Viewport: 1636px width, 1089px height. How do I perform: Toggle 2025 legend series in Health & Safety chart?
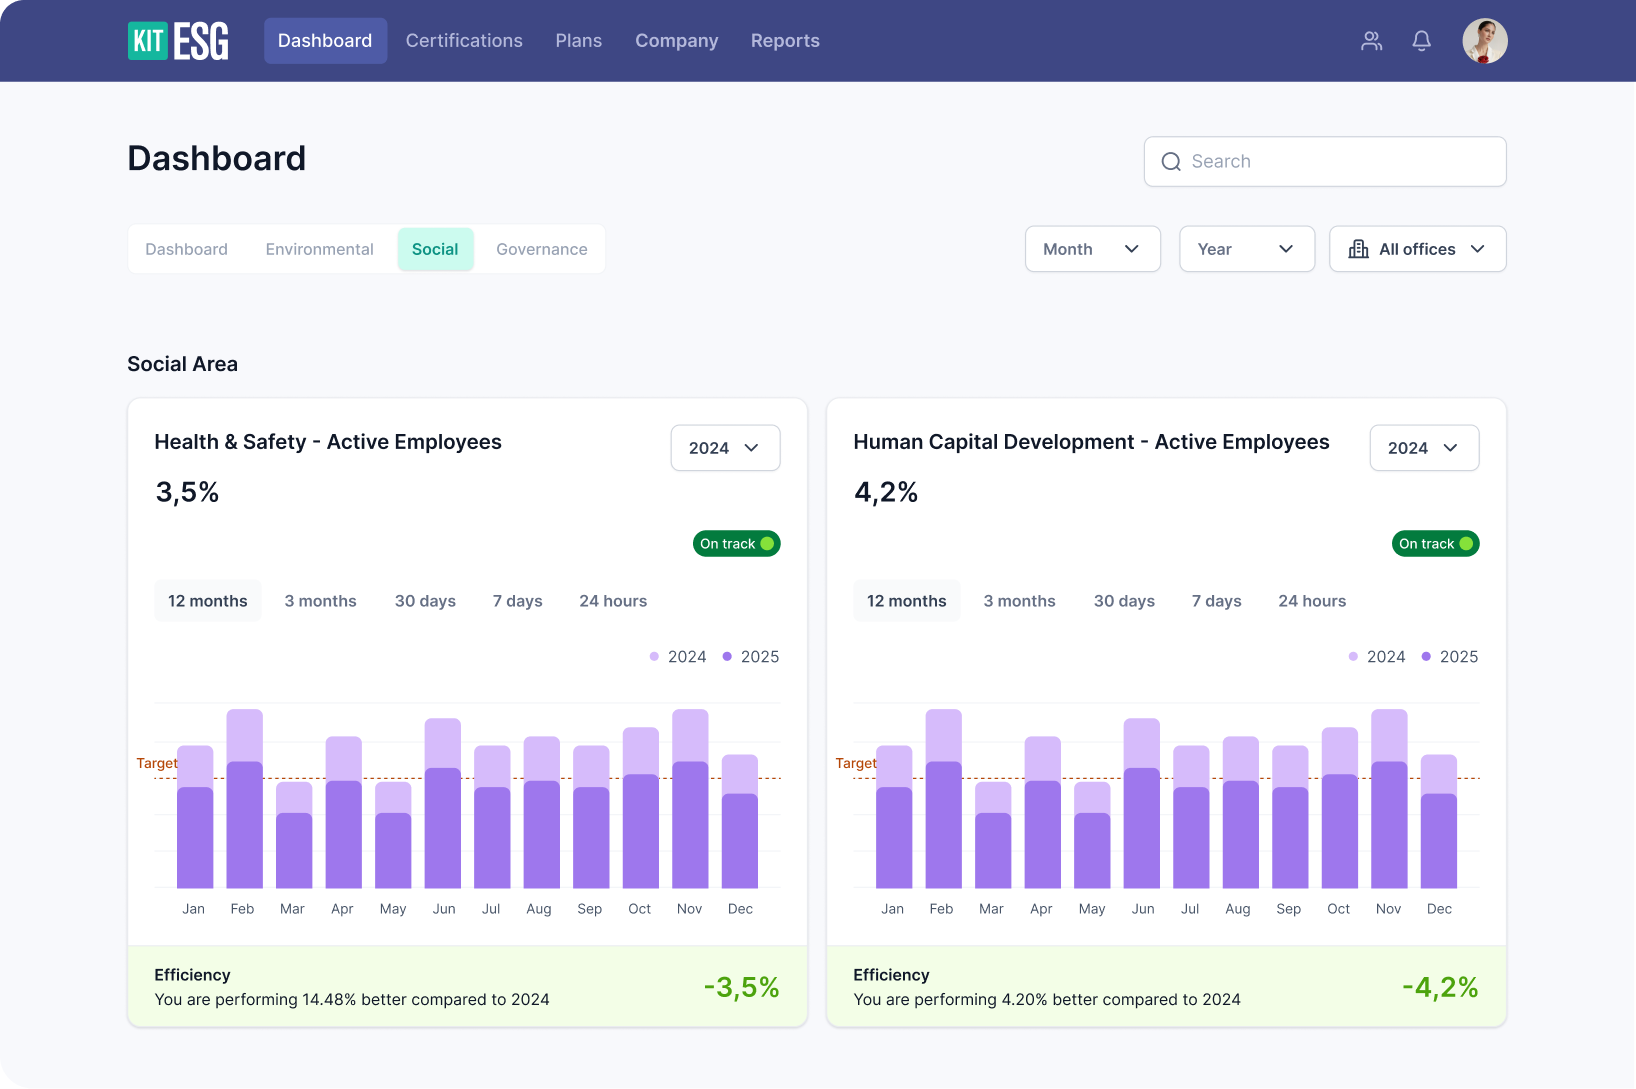point(751,657)
